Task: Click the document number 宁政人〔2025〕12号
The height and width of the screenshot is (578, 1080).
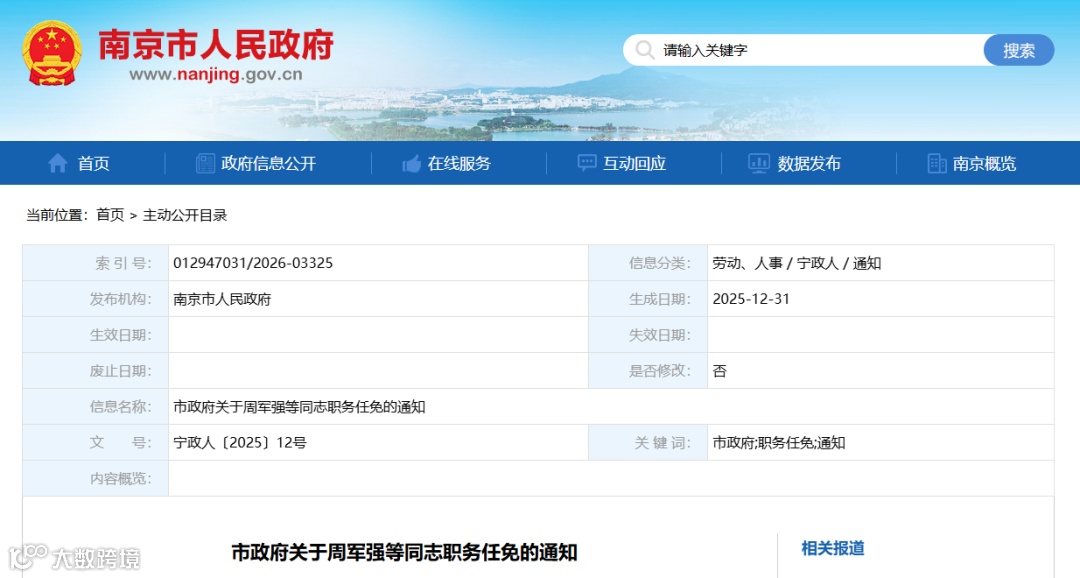Action: (242, 442)
